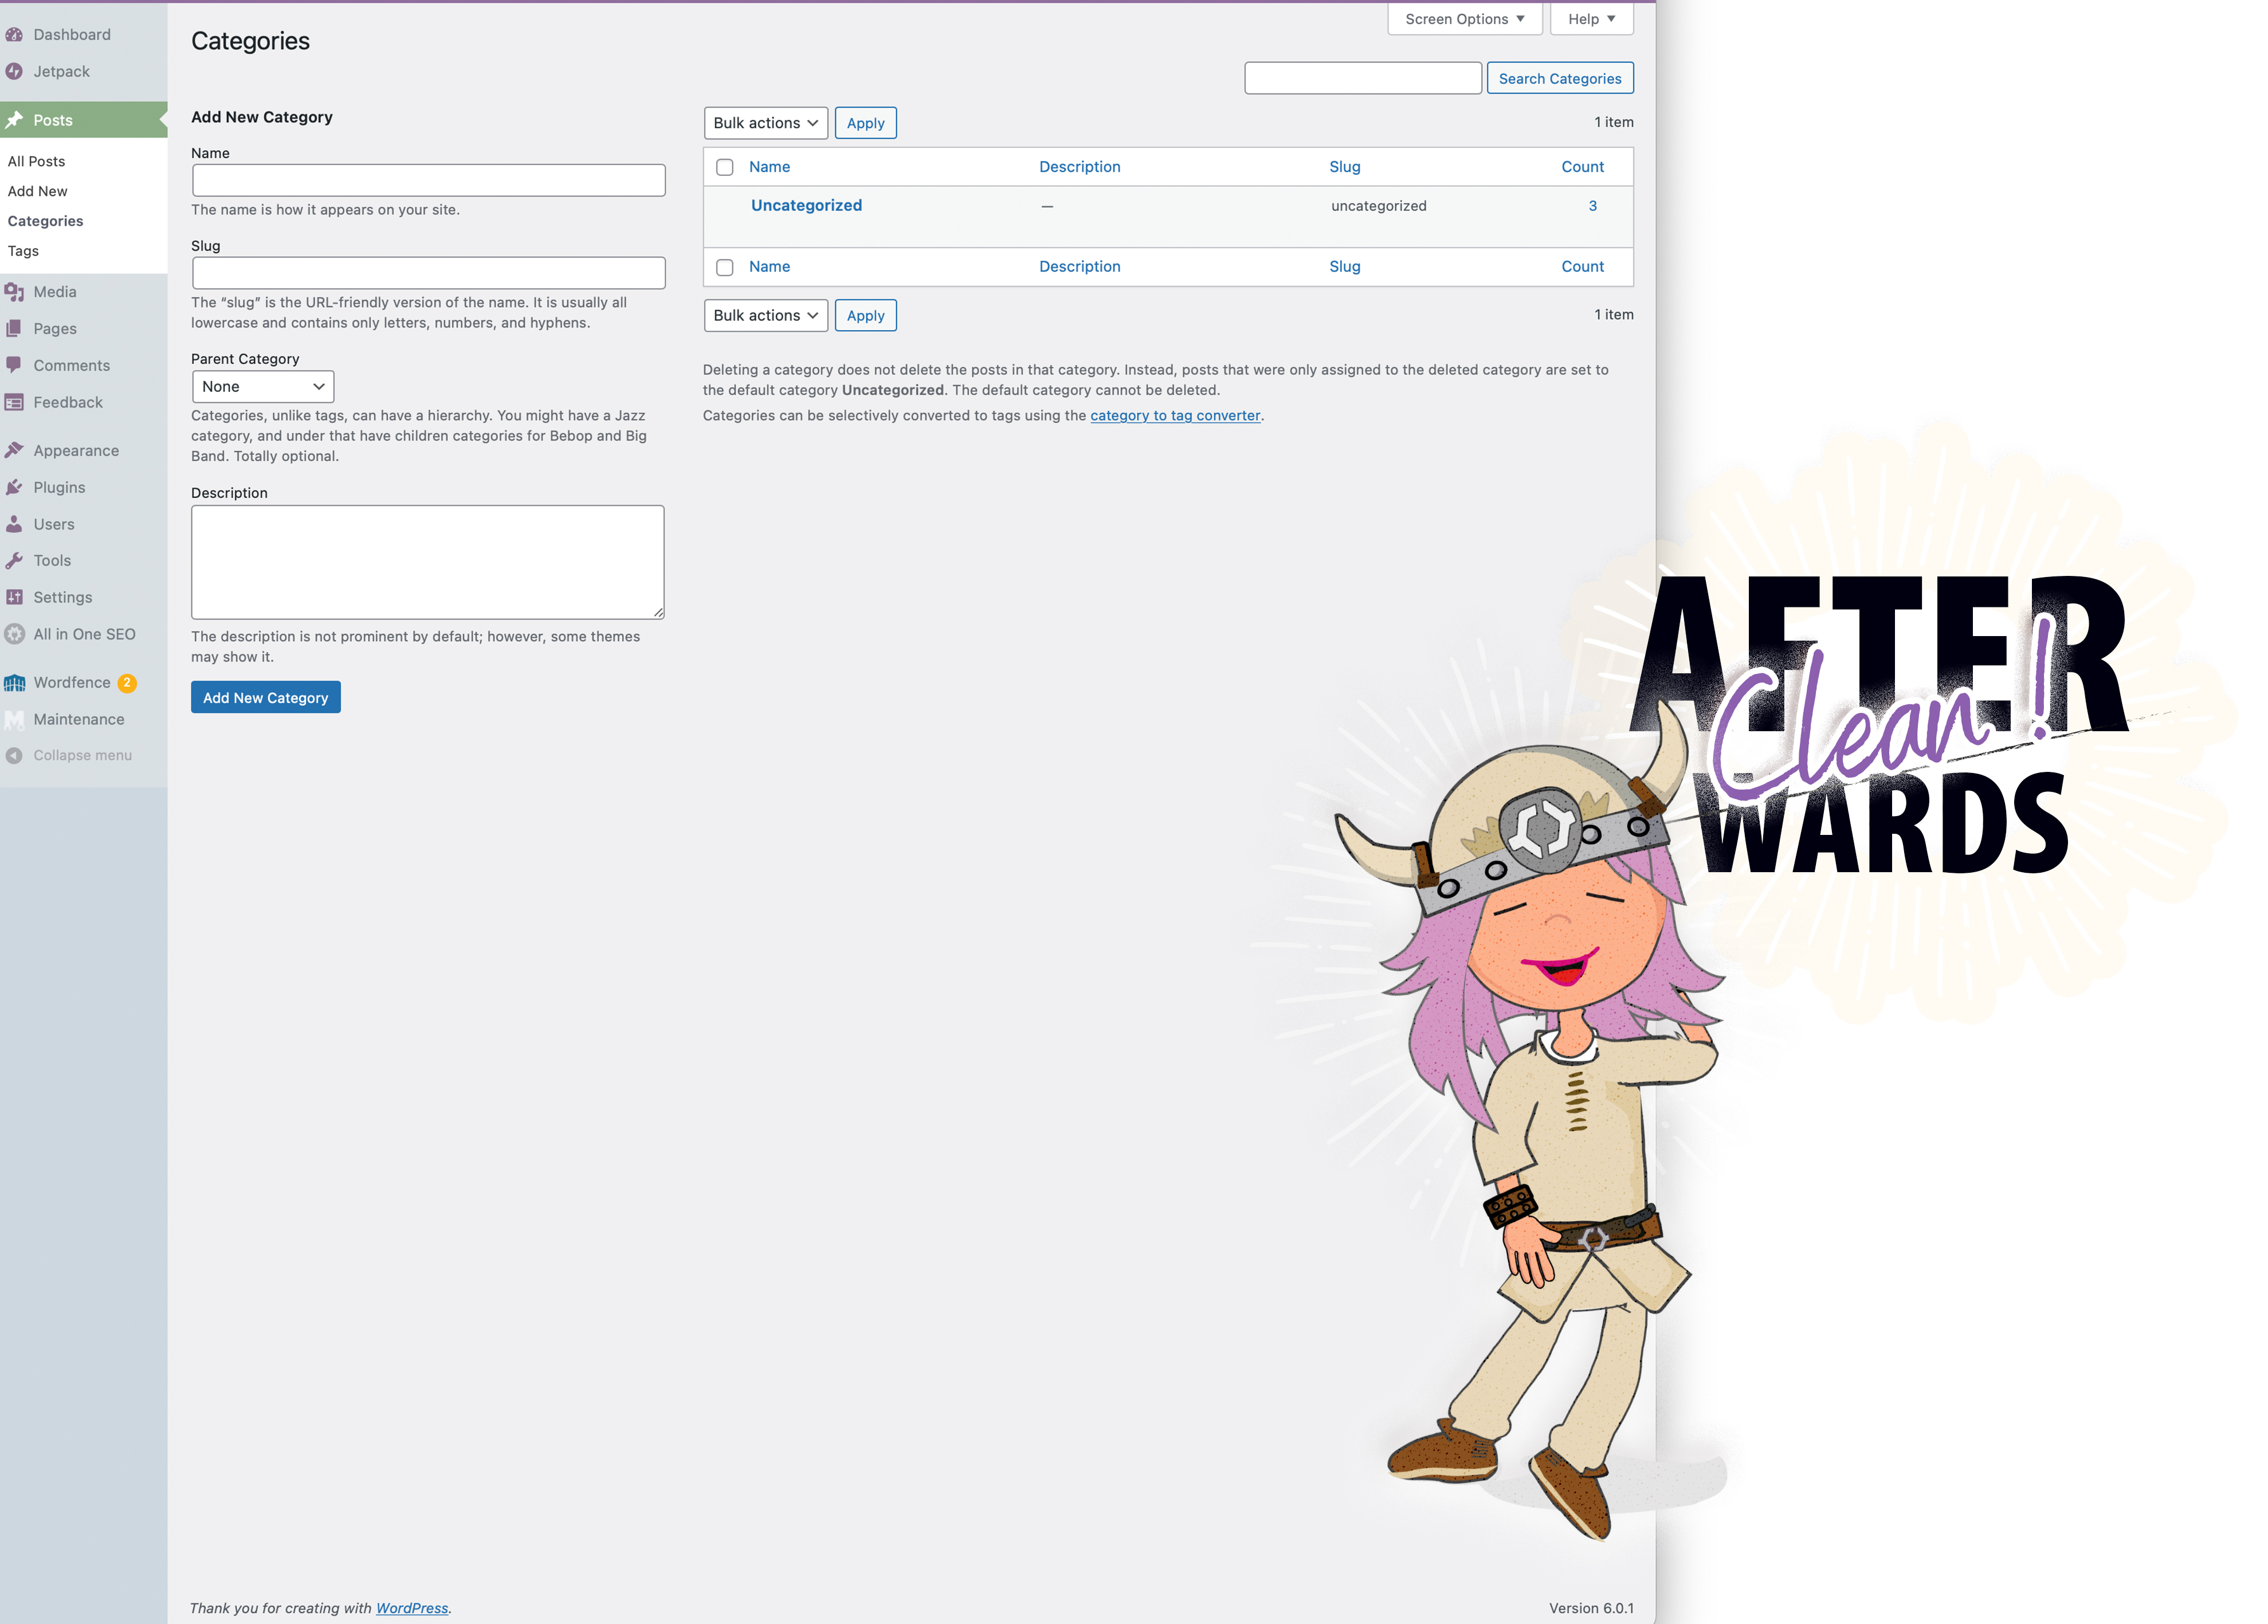Sort by Slug header column

click(x=1344, y=167)
